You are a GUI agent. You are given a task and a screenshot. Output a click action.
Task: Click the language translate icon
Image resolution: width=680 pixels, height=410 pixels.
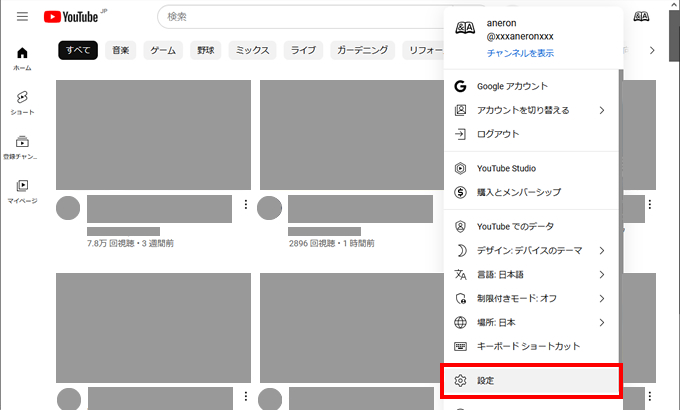click(x=460, y=275)
